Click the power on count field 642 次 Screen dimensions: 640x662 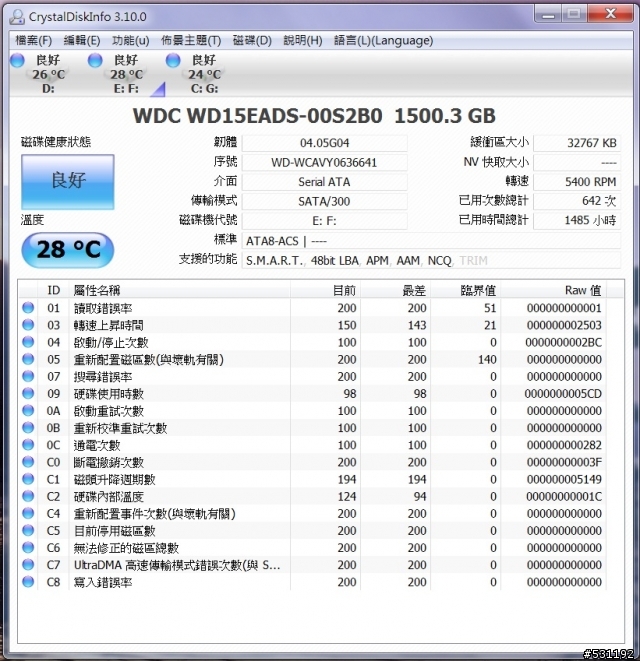pyautogui.click(x=577, y=201)
